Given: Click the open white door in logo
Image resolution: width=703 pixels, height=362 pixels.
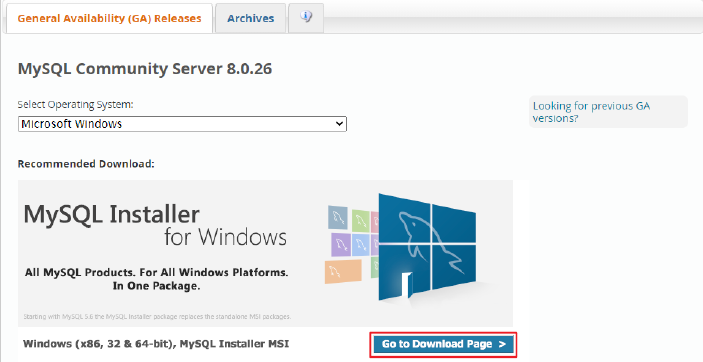Looking at the screenshot, I should 407,285.
